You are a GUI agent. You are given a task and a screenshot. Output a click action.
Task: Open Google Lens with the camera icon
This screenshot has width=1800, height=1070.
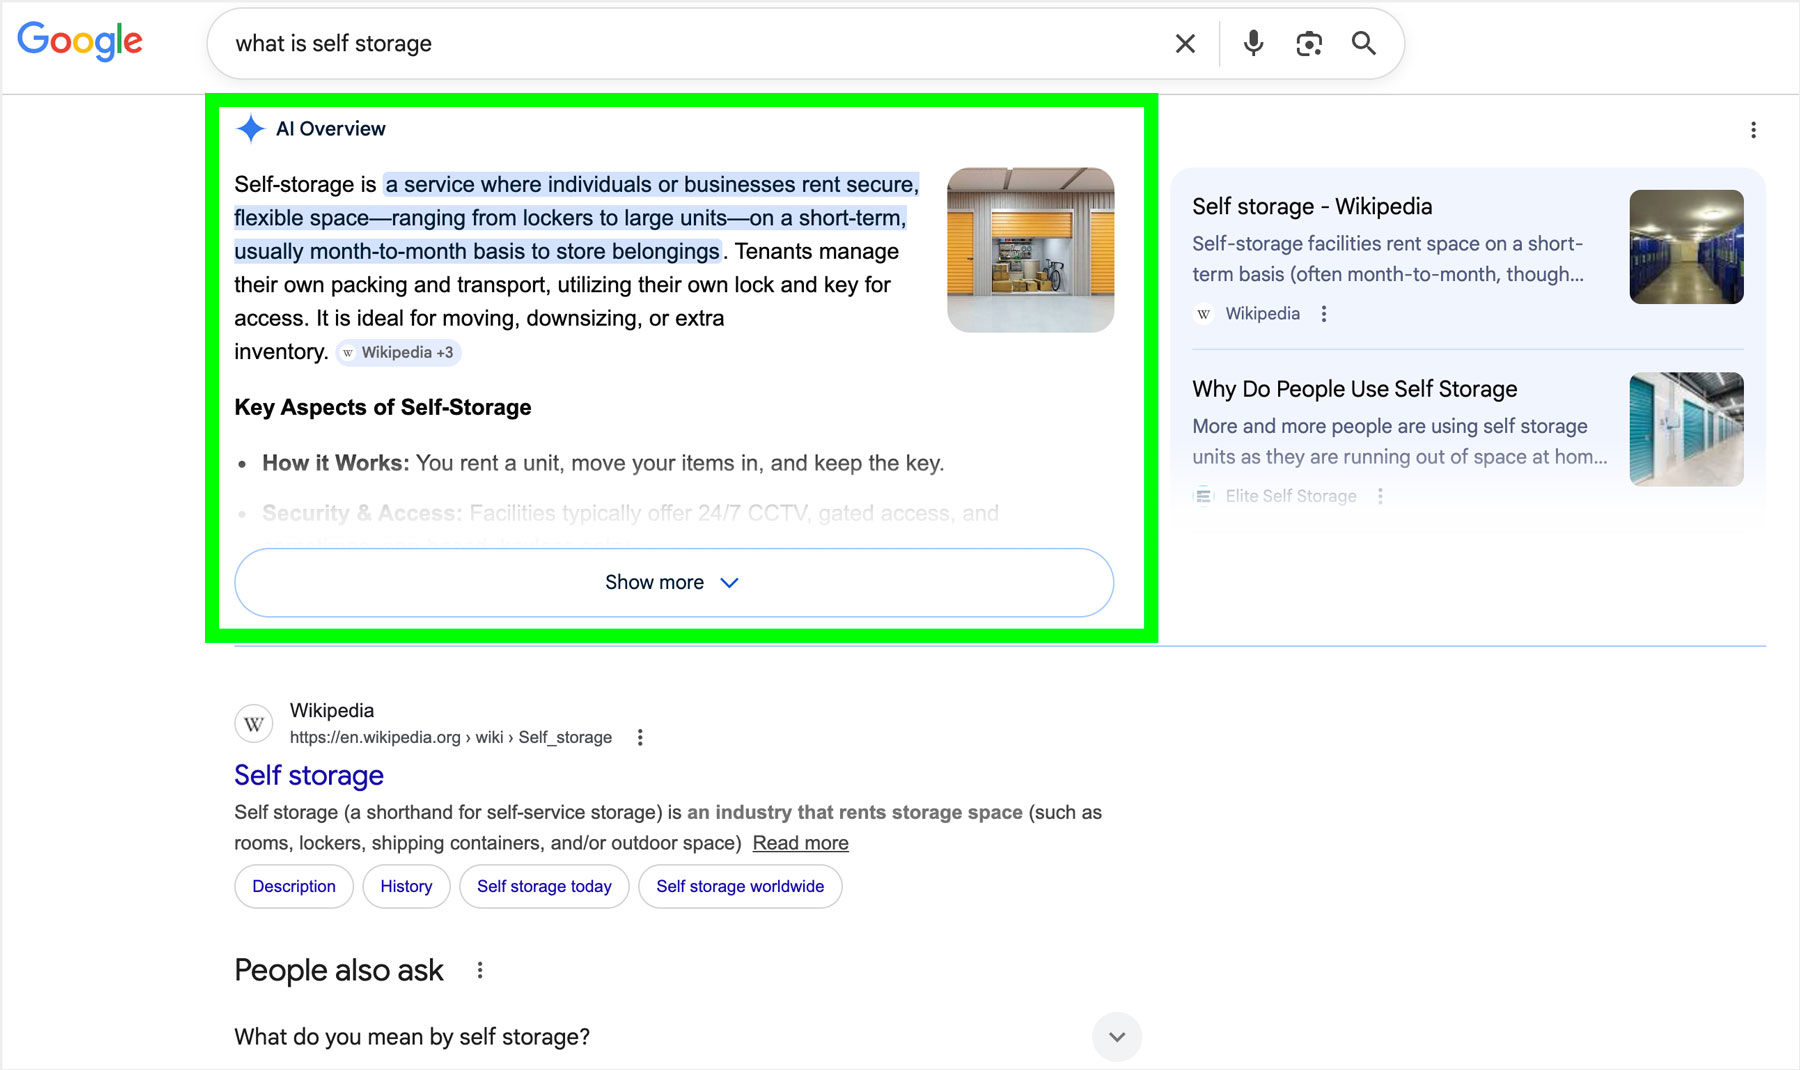(x=1308, y=43)
